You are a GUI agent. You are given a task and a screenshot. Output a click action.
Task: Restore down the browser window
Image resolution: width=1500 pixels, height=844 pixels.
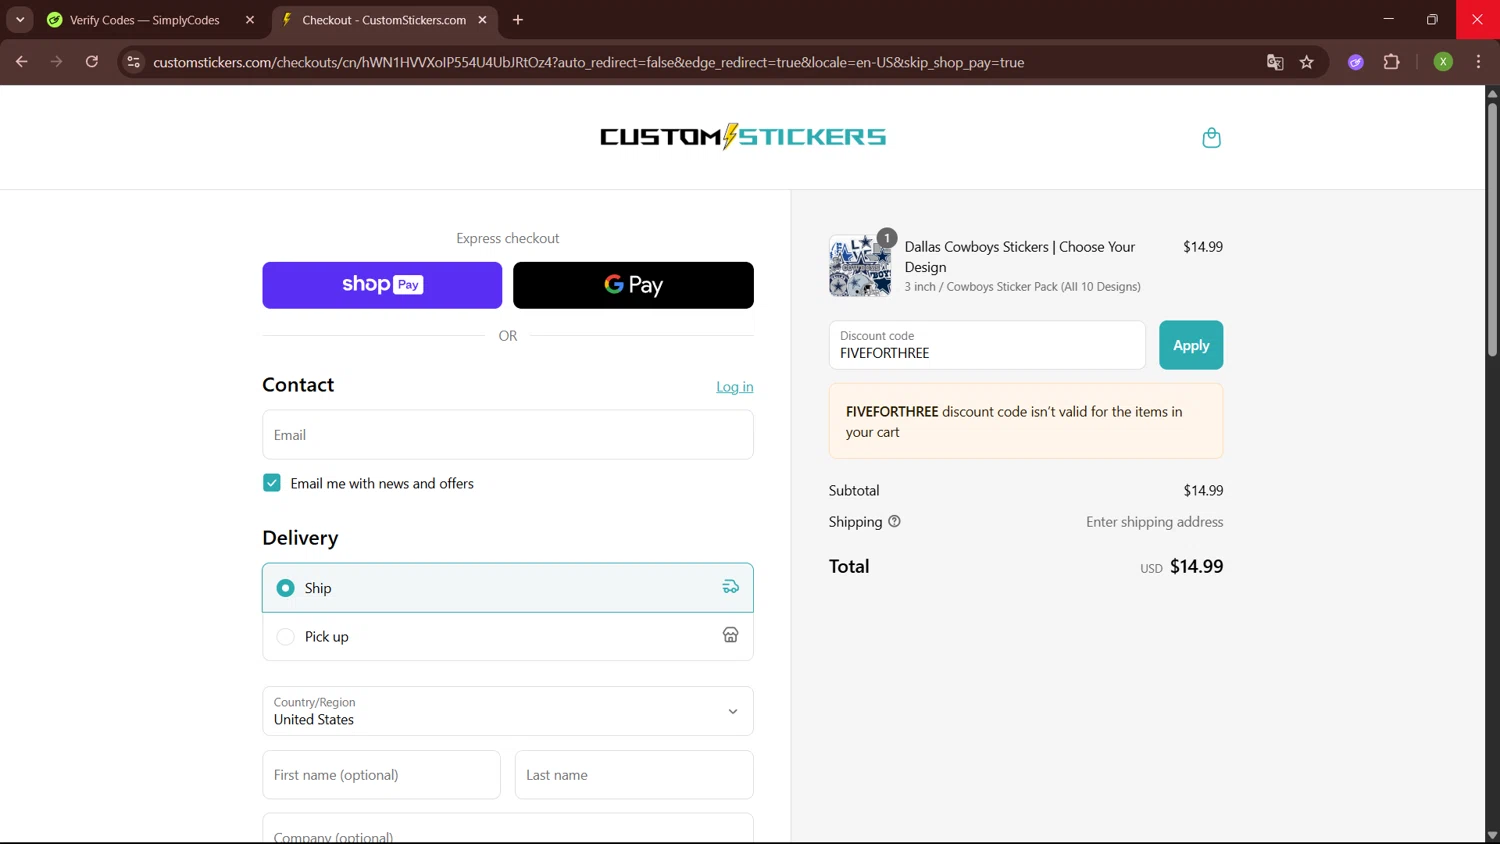[x=1432, y=20]
